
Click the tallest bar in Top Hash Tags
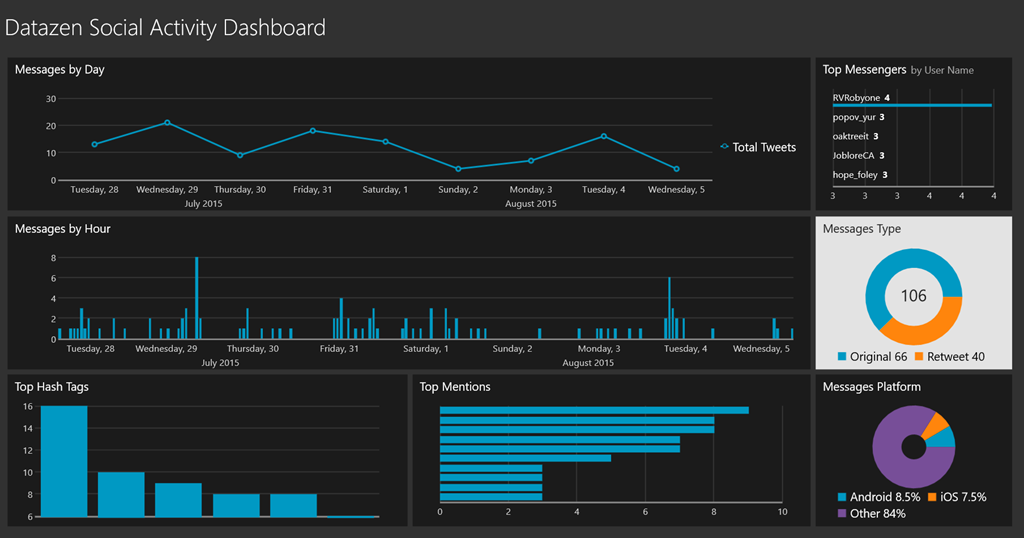pos(64,461)
